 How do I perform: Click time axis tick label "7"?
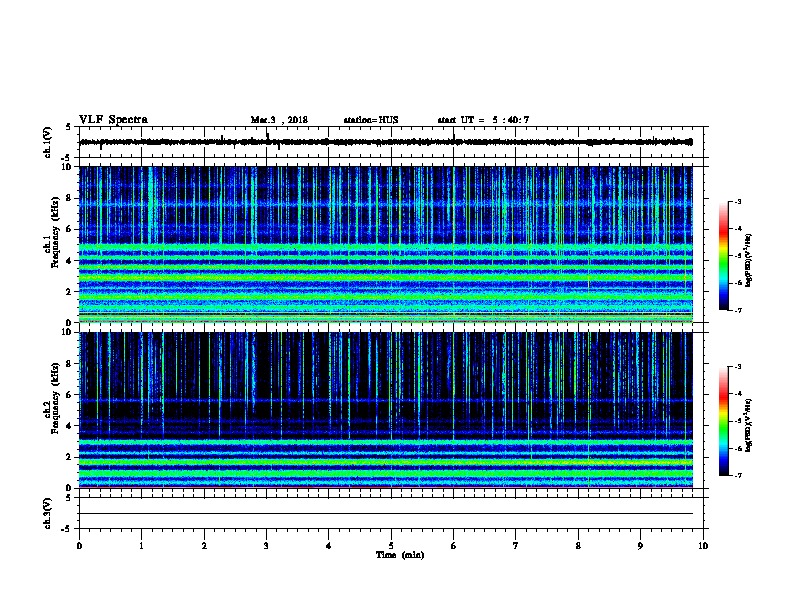(x=516, y=546)
